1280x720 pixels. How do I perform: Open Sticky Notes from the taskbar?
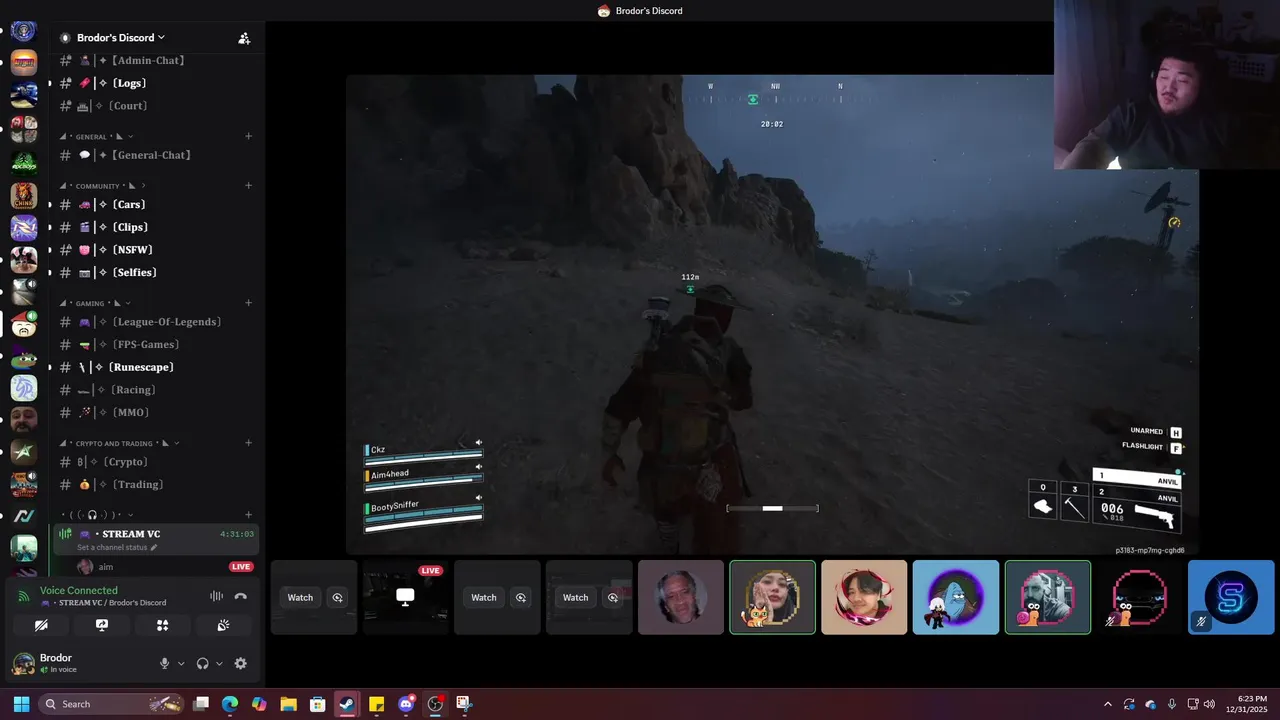[x=376, y=704]
